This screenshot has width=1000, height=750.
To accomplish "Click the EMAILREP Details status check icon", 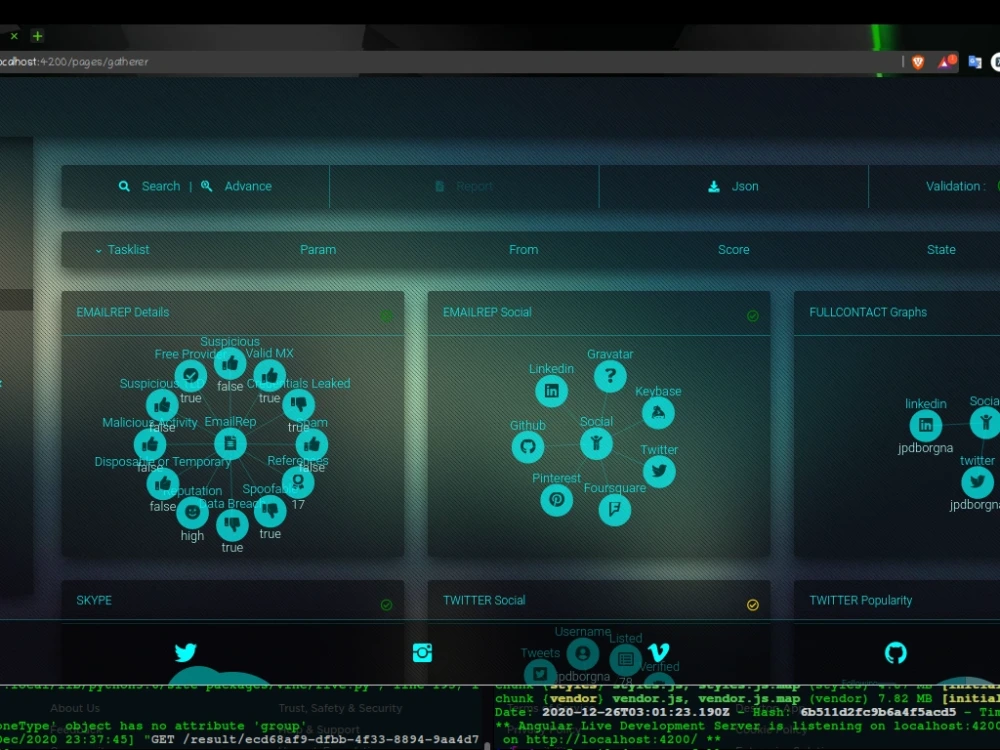I will [x=386, y=316].
